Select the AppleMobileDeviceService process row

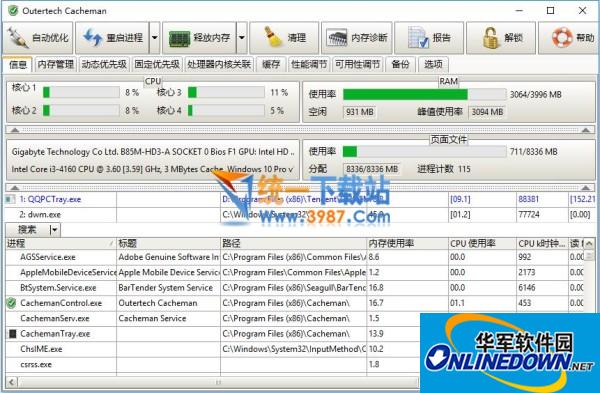(295, 272)
